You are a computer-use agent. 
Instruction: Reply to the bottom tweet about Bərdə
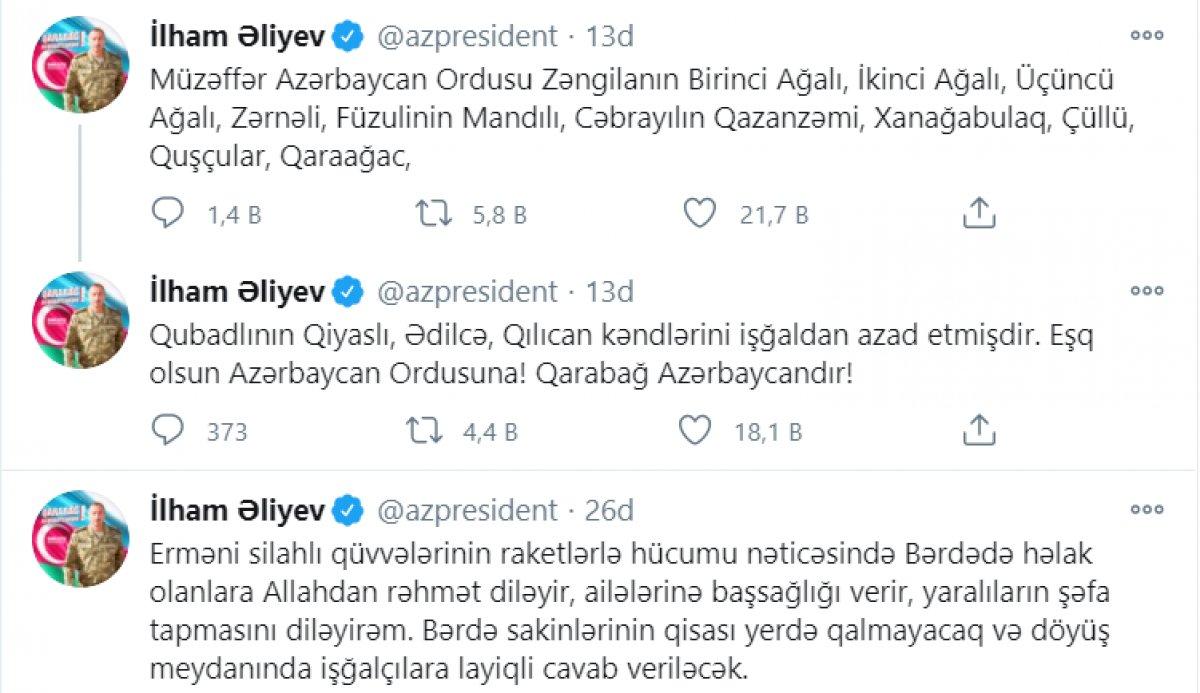pyautogui.click(x=169, y=690)
